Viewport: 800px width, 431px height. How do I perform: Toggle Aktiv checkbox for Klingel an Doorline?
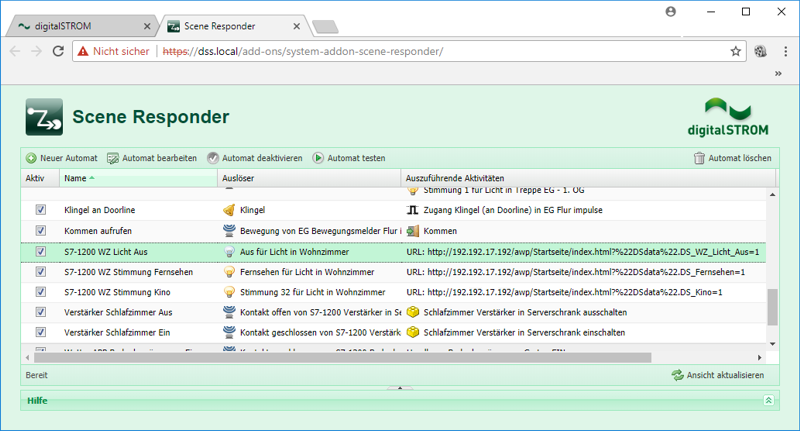pos(41,210)
